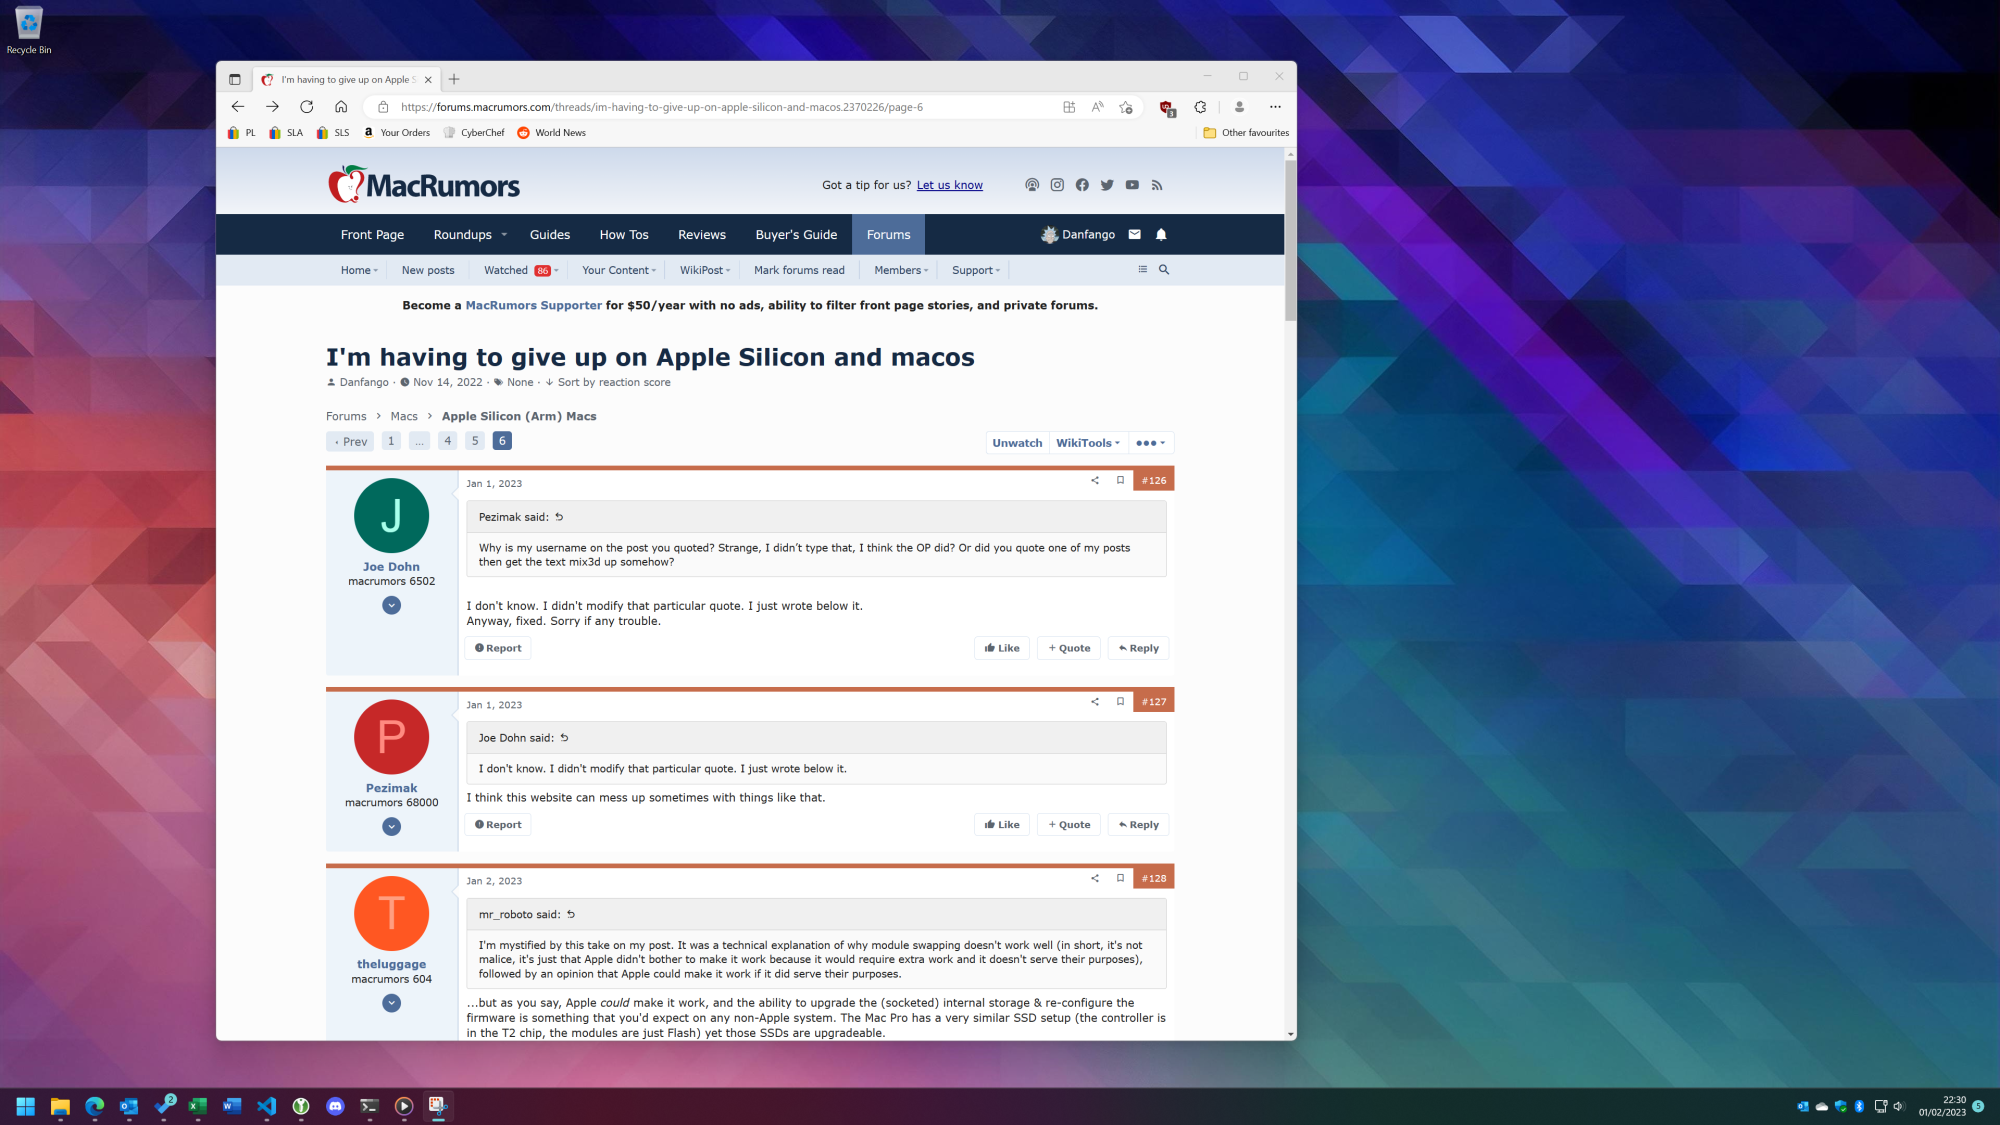The image size is (2000, 1125).
Task: Open the WikiTools dropdown
Action: click(1088, 443)
